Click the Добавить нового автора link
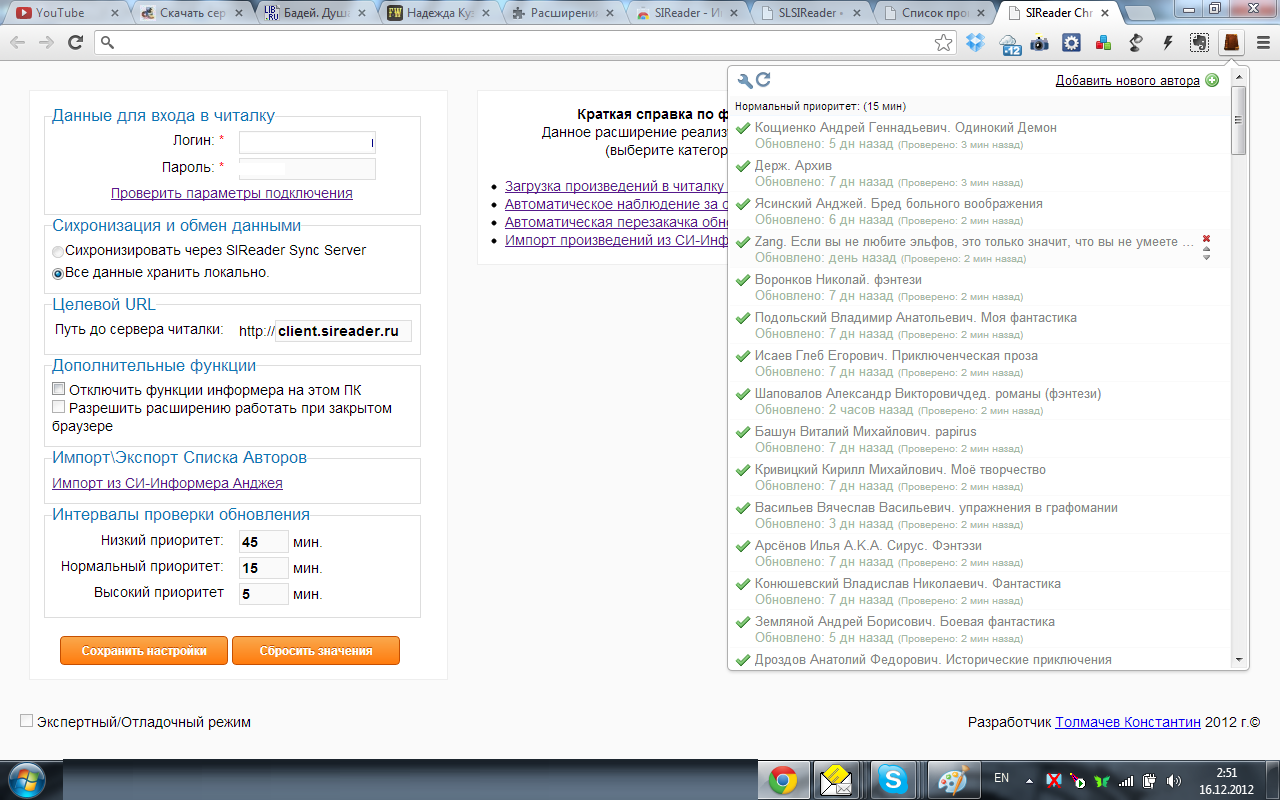The height and width of the screenshot is (800, 1280). coord(1127,81)
